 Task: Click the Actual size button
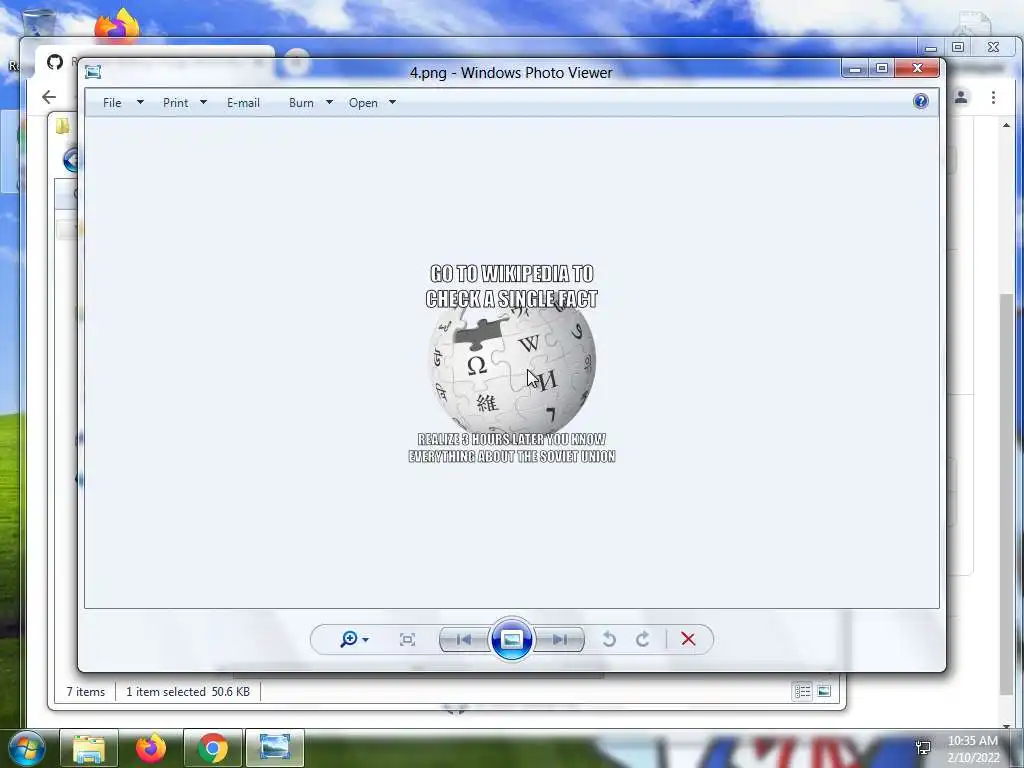(407, 639)
